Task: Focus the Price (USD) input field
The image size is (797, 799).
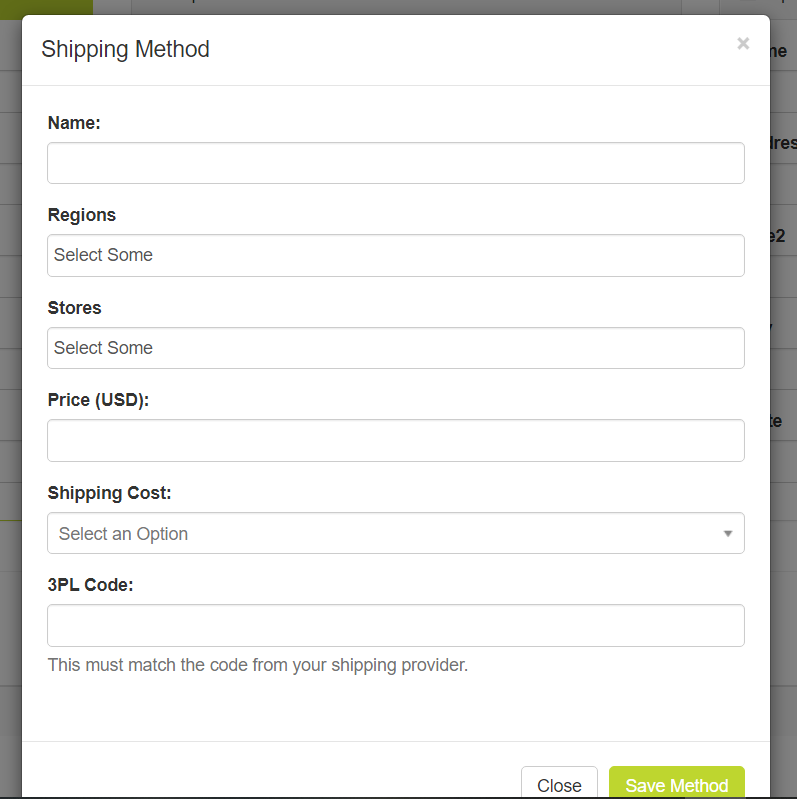Action: (395, 441)
